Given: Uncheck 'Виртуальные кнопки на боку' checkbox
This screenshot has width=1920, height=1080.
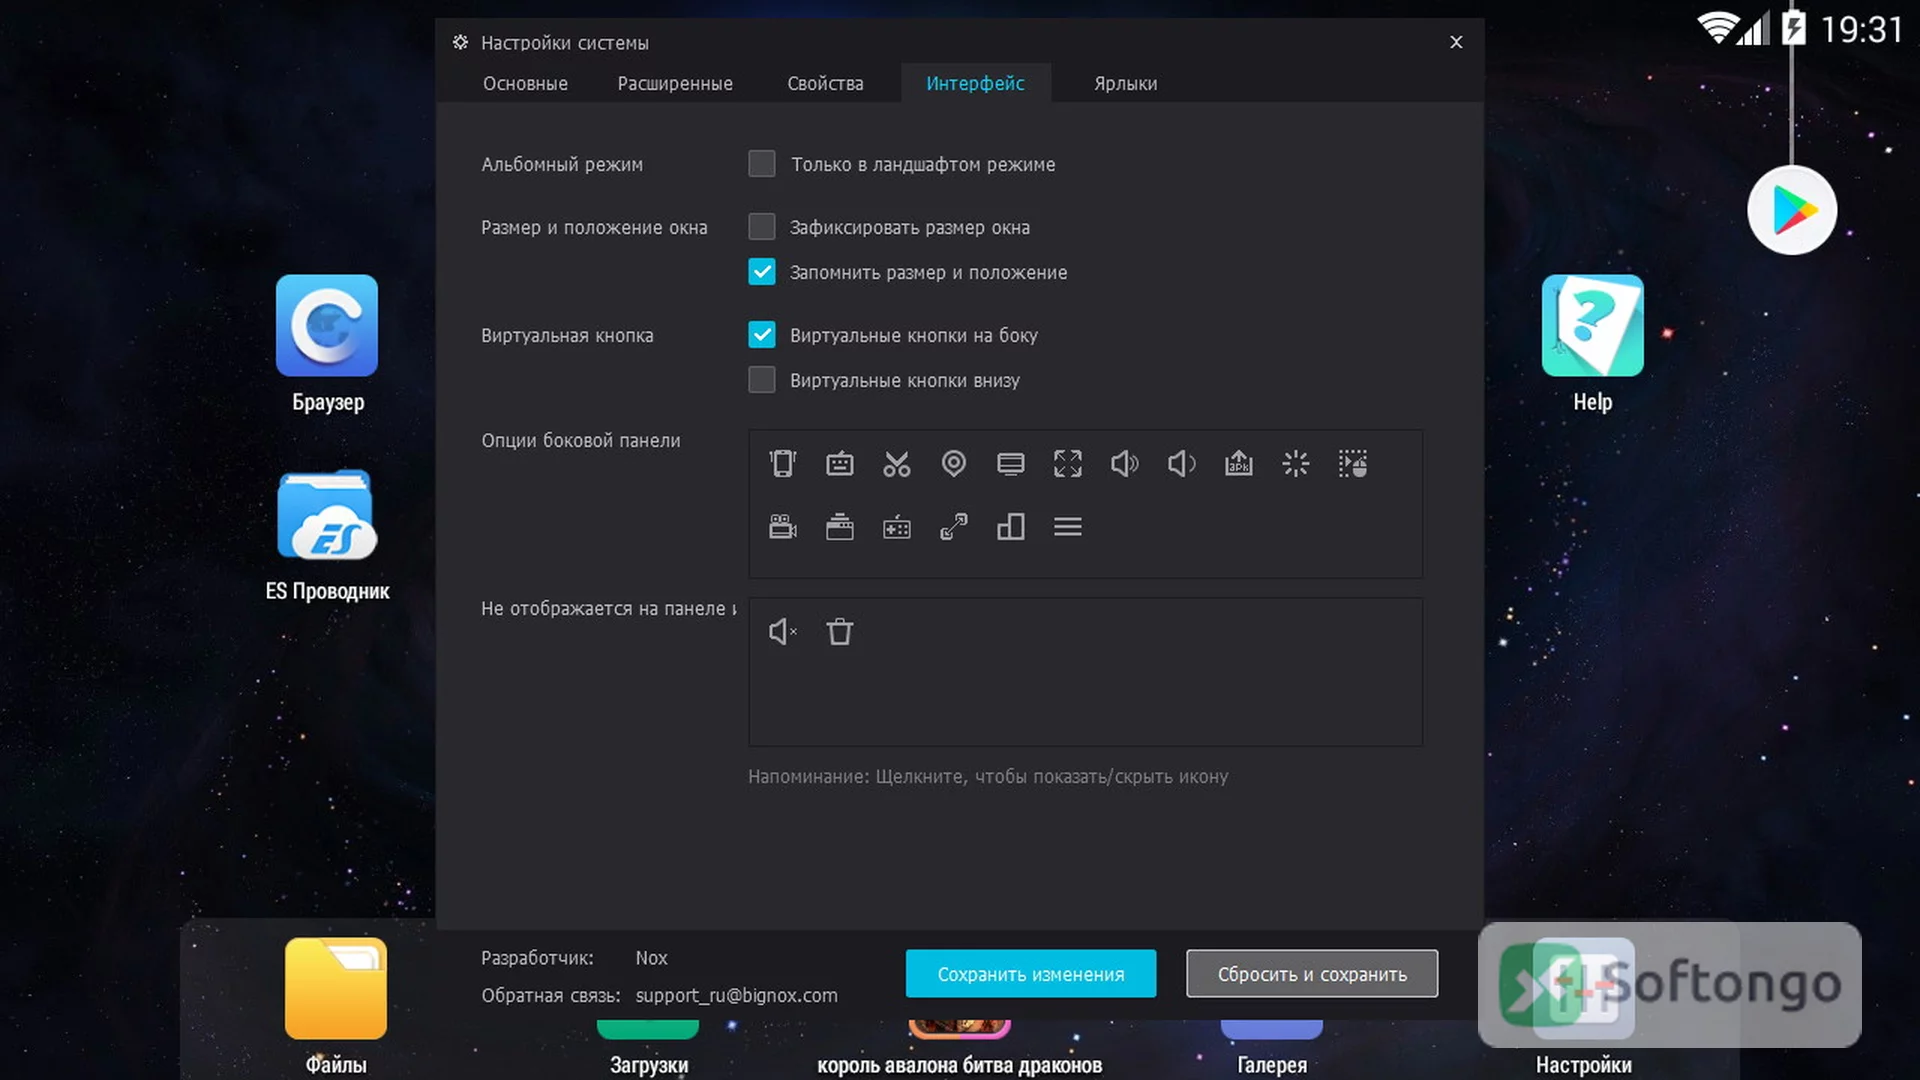Looking at the screenshot, I should (x=762, y=335).
